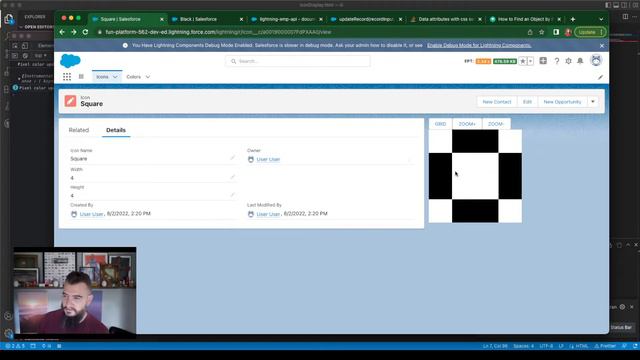Click the red Icon record badge beside Square
The width and height of the screenshot is (640, 360).
tap(70, 101)
